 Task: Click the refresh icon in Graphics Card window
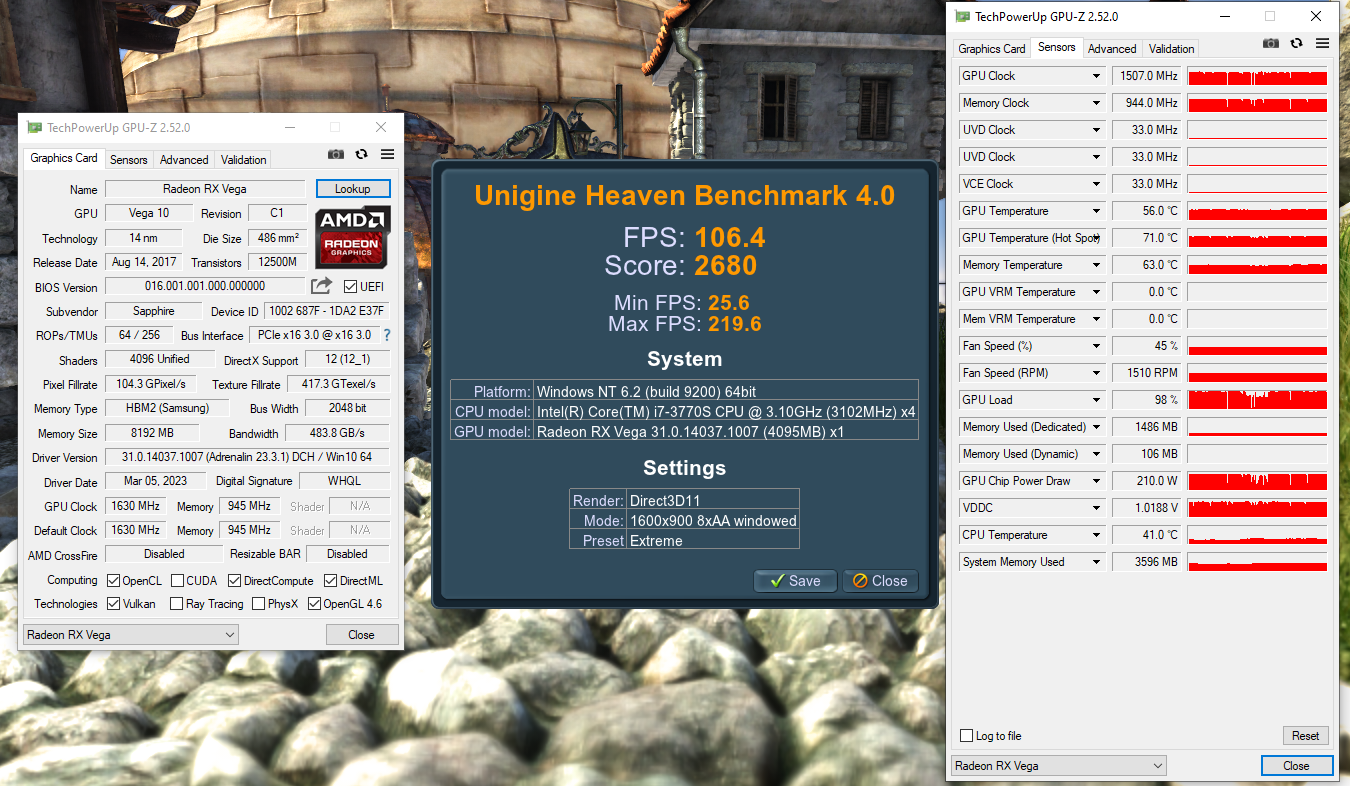[x=362, y=154]
